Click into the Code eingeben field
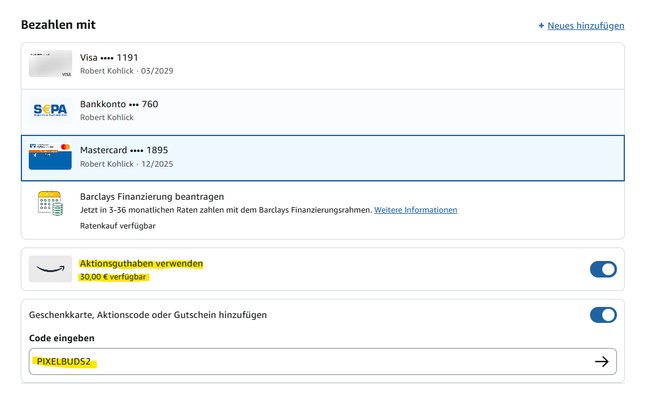The image size is (650, 397). click(x=323, y=361)
